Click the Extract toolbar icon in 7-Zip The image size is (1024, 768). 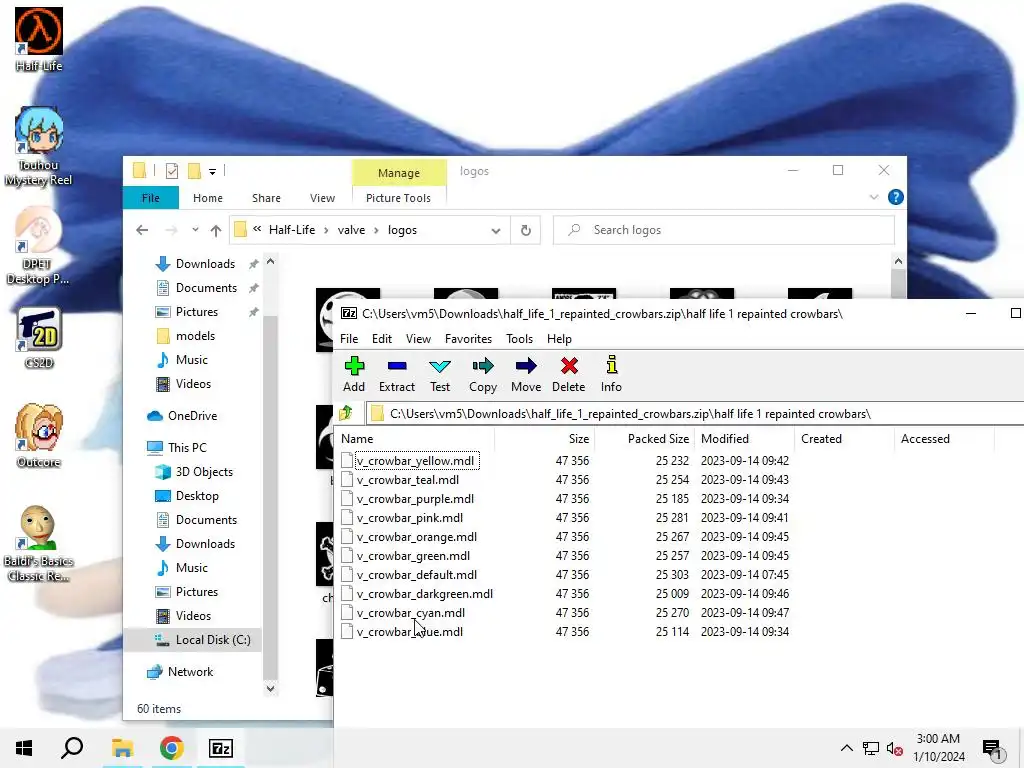pos(396,374)
